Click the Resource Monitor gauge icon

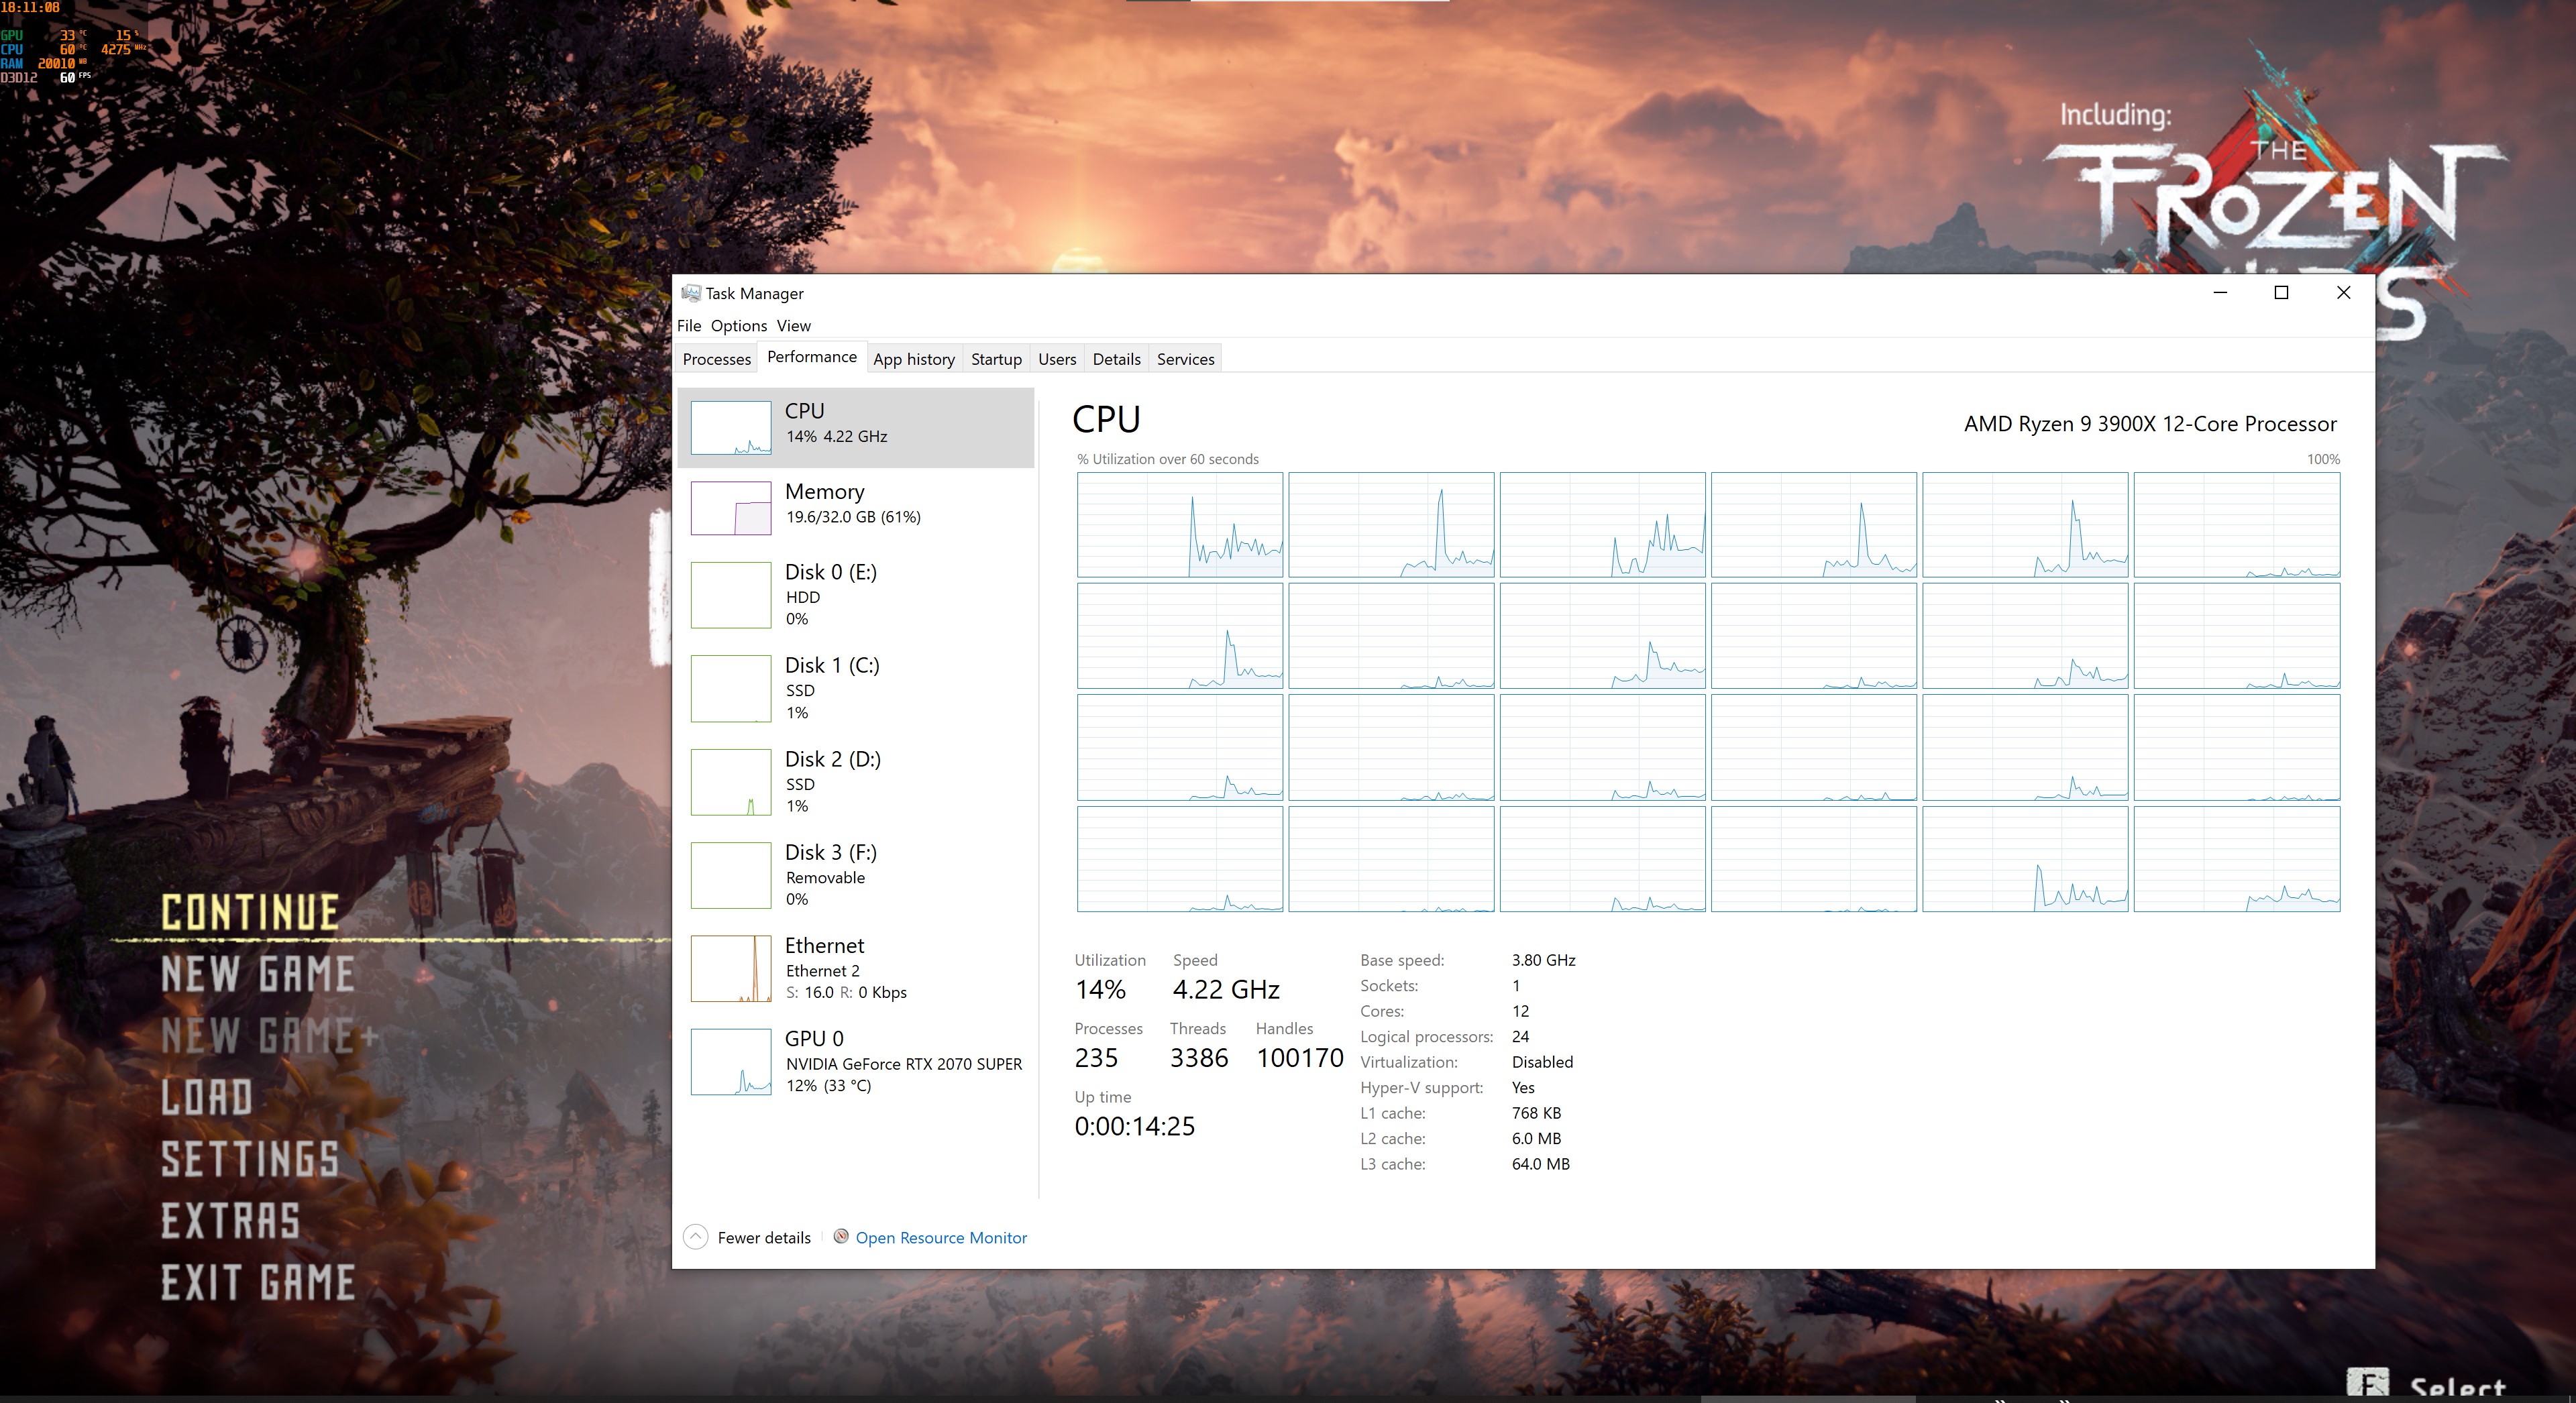click(x=841, y=1236)
